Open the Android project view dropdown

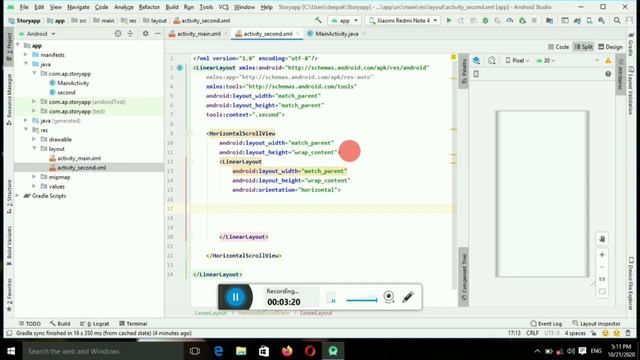pyautogui.click(x=37, y=34)
